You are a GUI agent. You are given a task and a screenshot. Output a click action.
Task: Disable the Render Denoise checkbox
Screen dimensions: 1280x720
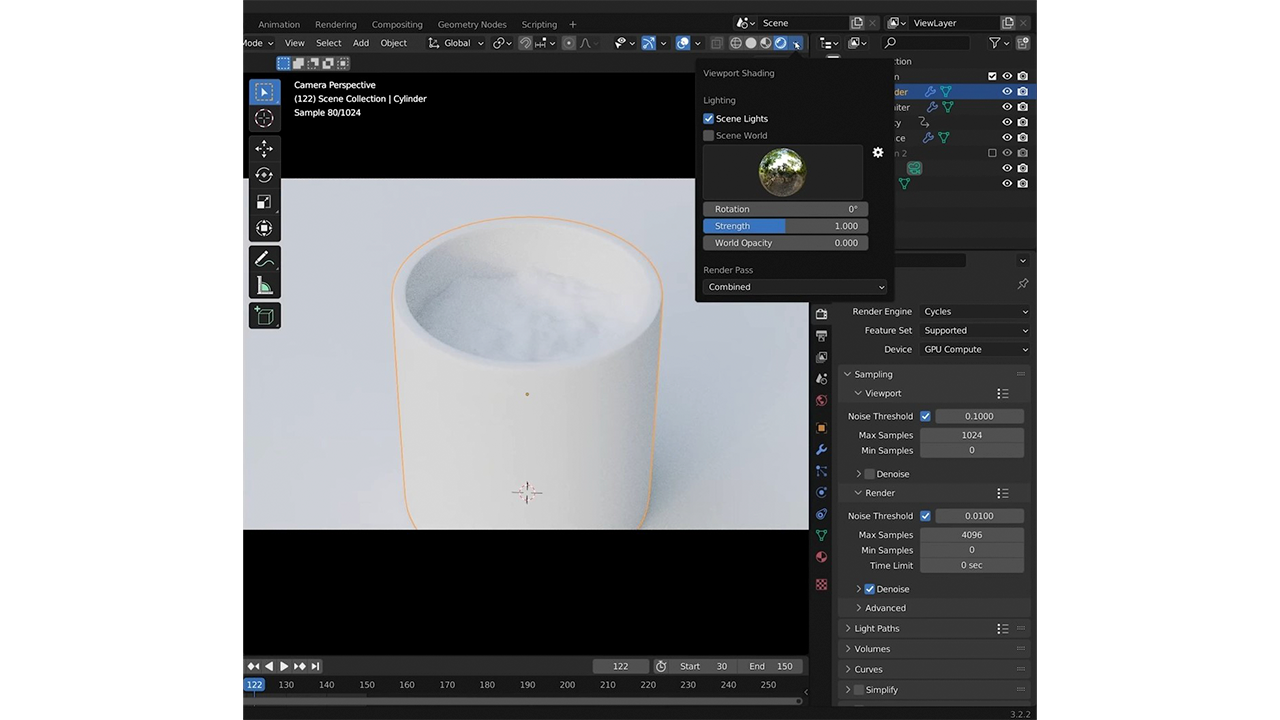point(869,589)
